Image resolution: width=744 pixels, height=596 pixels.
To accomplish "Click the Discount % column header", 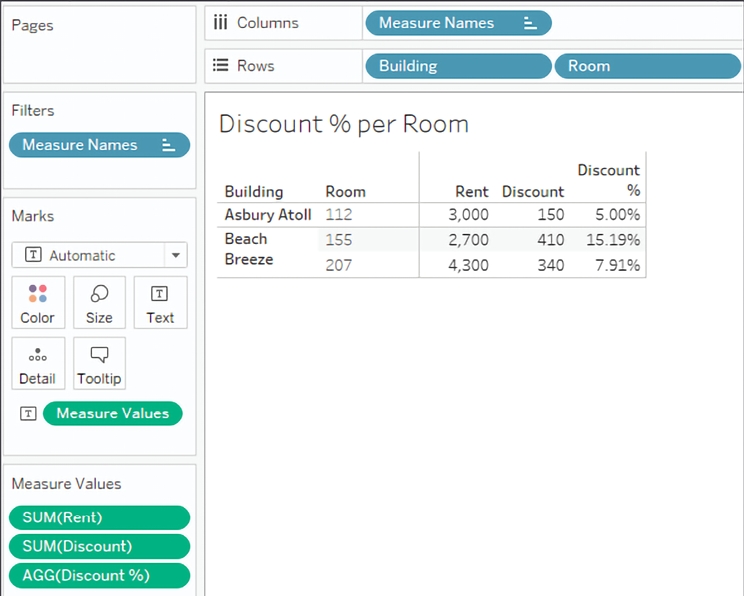I will click(x=608, y=180).
